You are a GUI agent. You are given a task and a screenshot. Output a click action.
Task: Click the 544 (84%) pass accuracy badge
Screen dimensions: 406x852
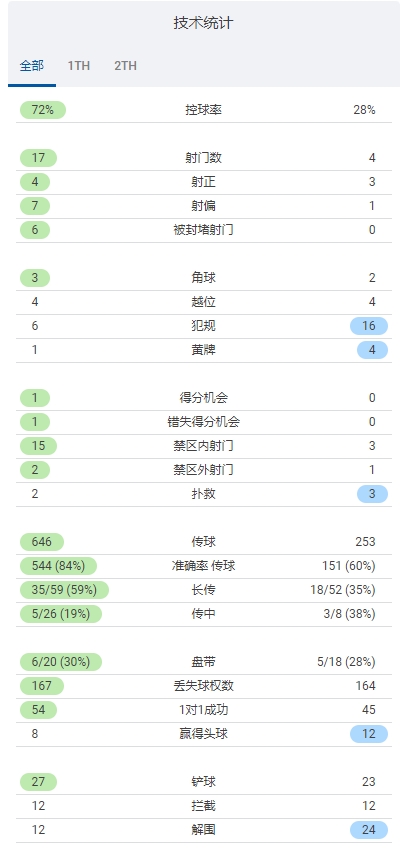tap(58, 566)
